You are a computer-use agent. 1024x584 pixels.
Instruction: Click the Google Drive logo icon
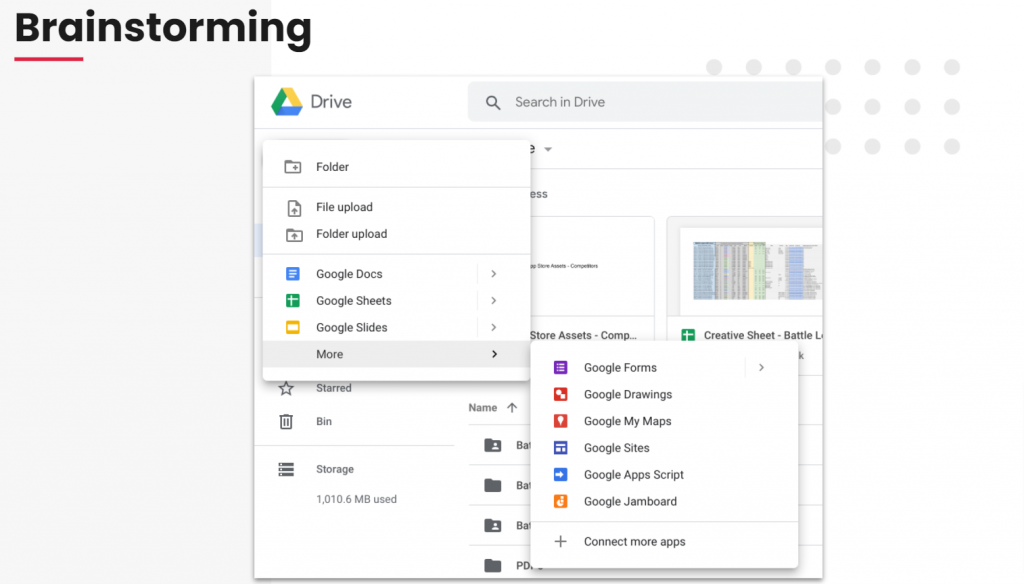(x=287, y=102)
